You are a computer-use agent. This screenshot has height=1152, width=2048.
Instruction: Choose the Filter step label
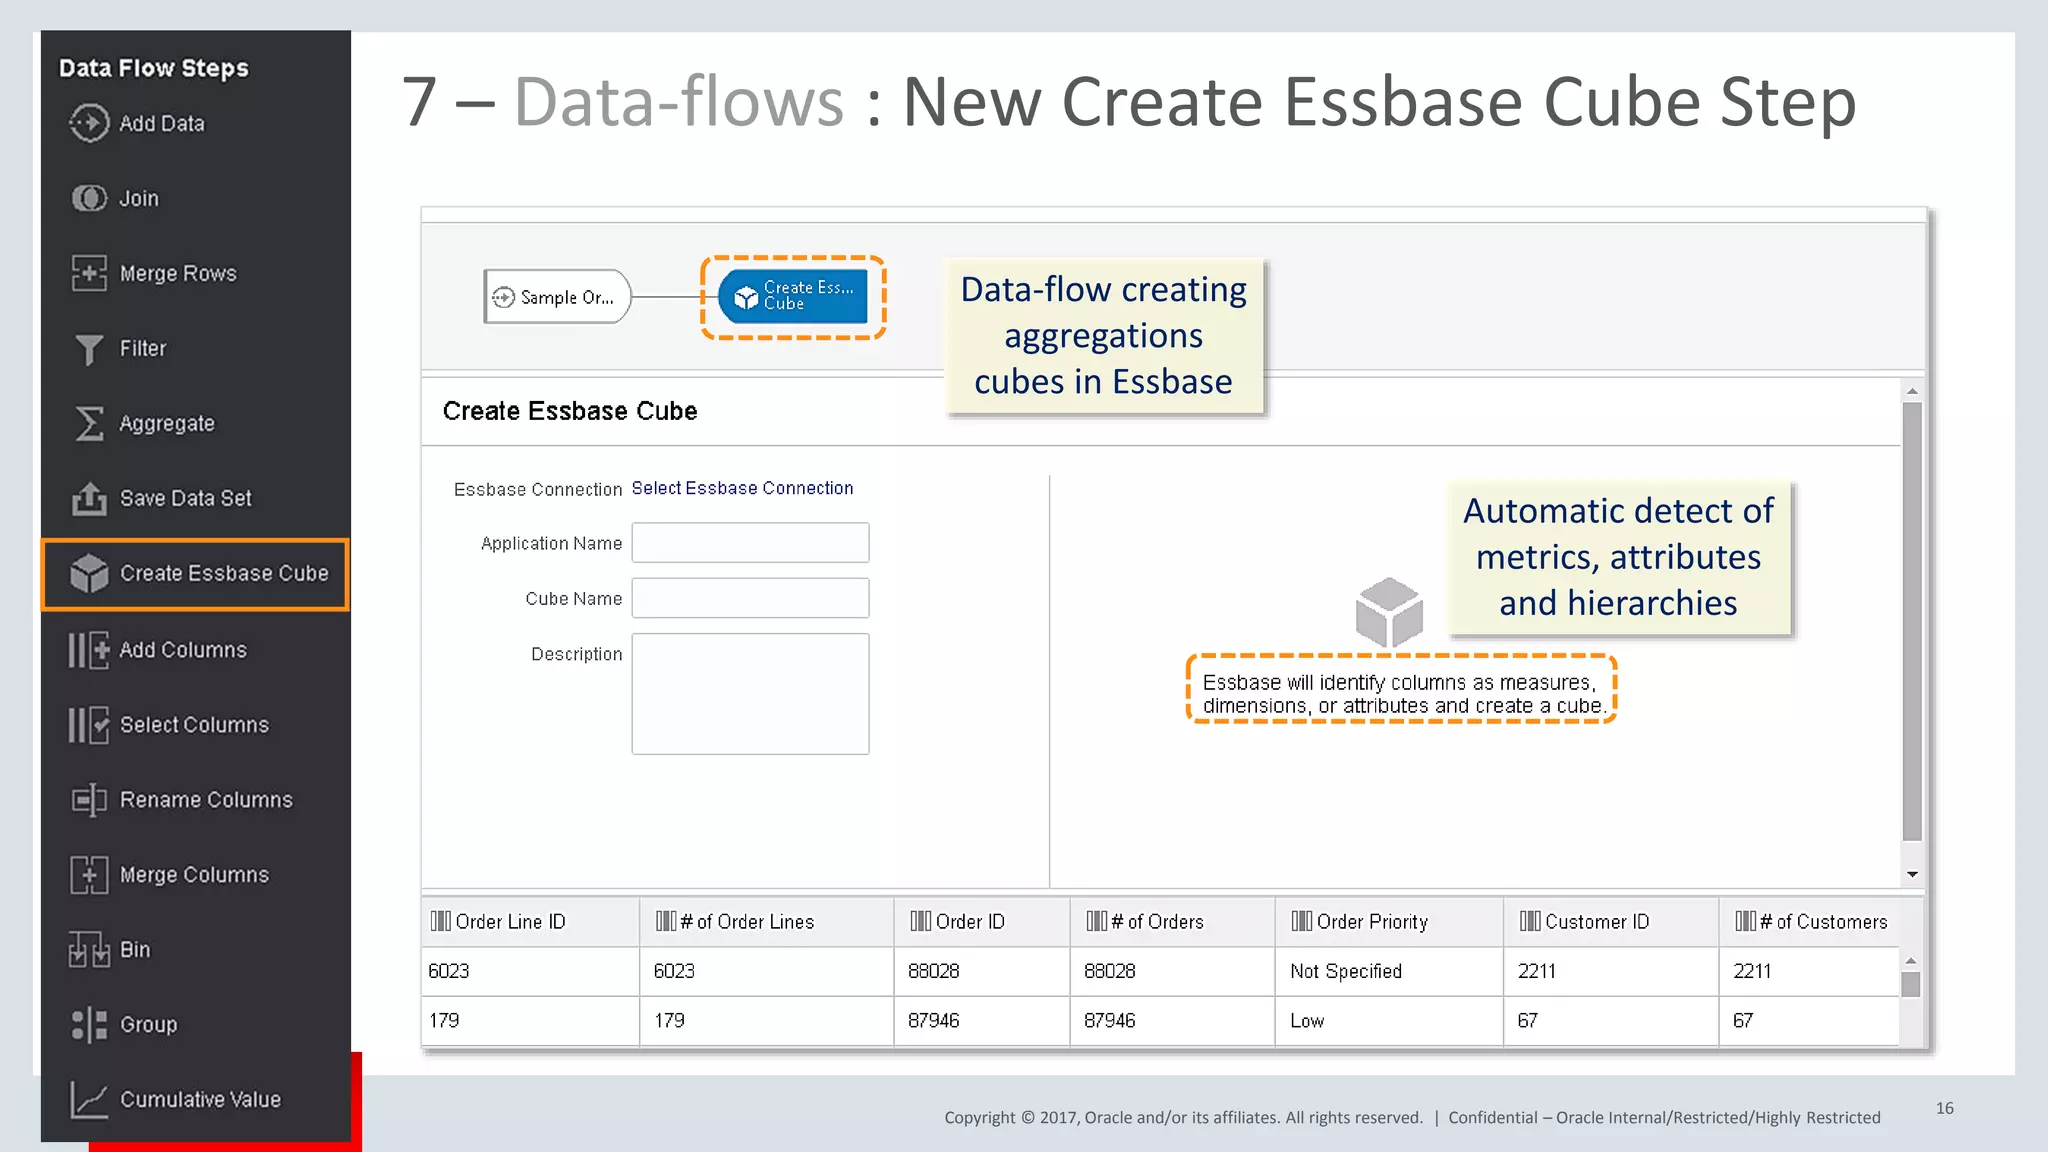click(x=143, y=349)
